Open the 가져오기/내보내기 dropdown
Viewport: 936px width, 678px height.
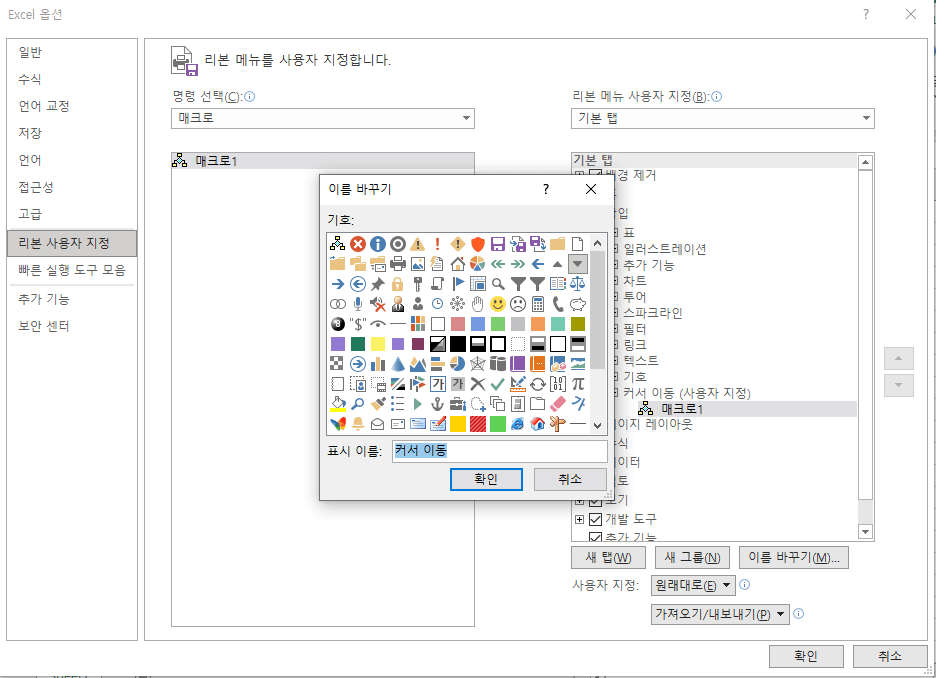pos(721,614)
